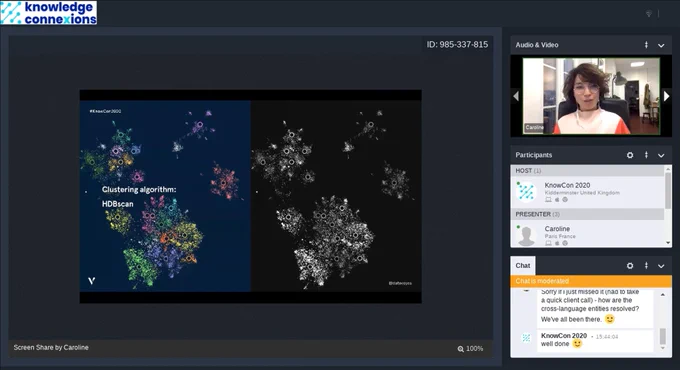Click the 'Chat is moderated' banner

tap(591, 281)
